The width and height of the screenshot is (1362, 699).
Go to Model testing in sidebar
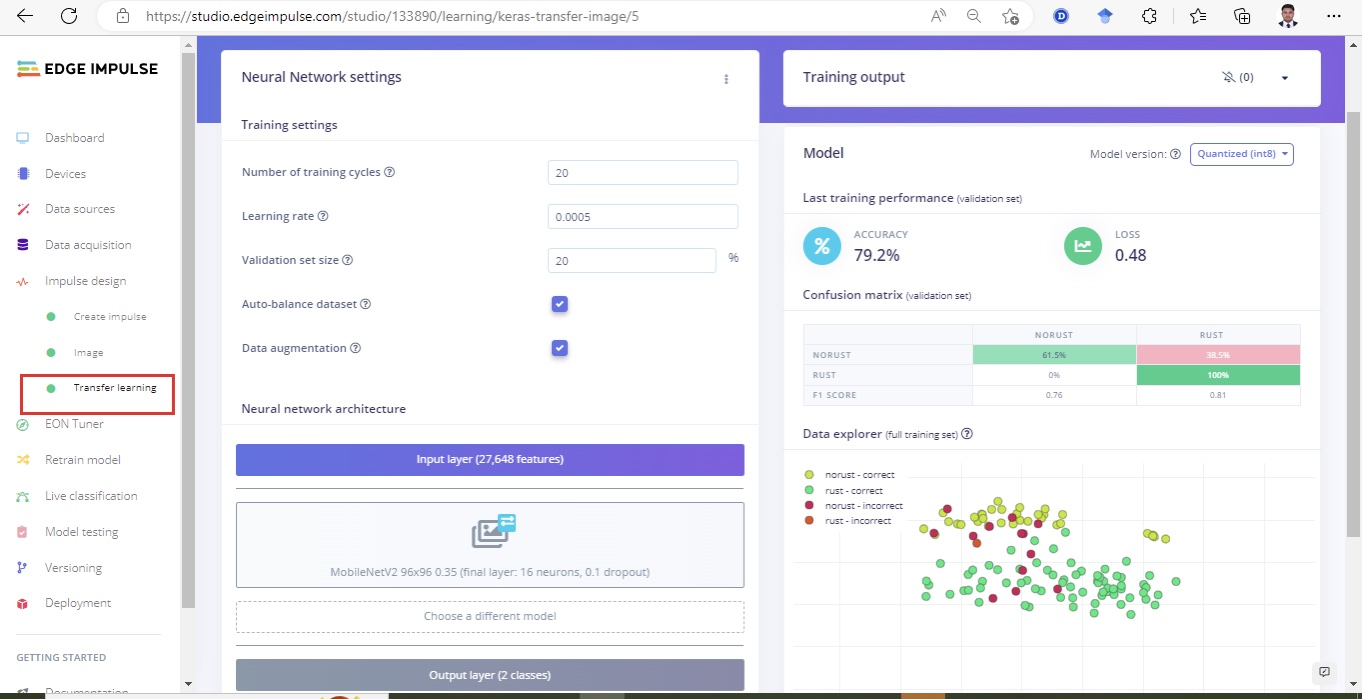click(81, 532)
